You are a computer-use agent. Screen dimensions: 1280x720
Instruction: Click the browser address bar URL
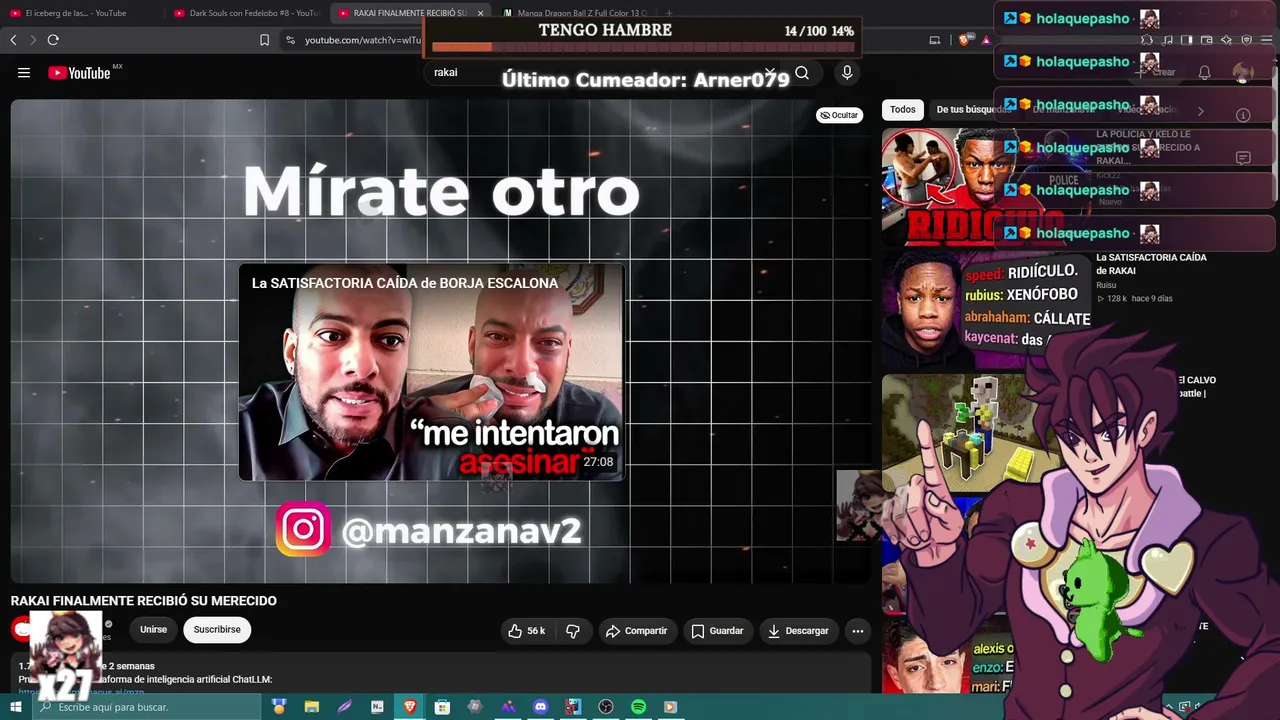363,40
